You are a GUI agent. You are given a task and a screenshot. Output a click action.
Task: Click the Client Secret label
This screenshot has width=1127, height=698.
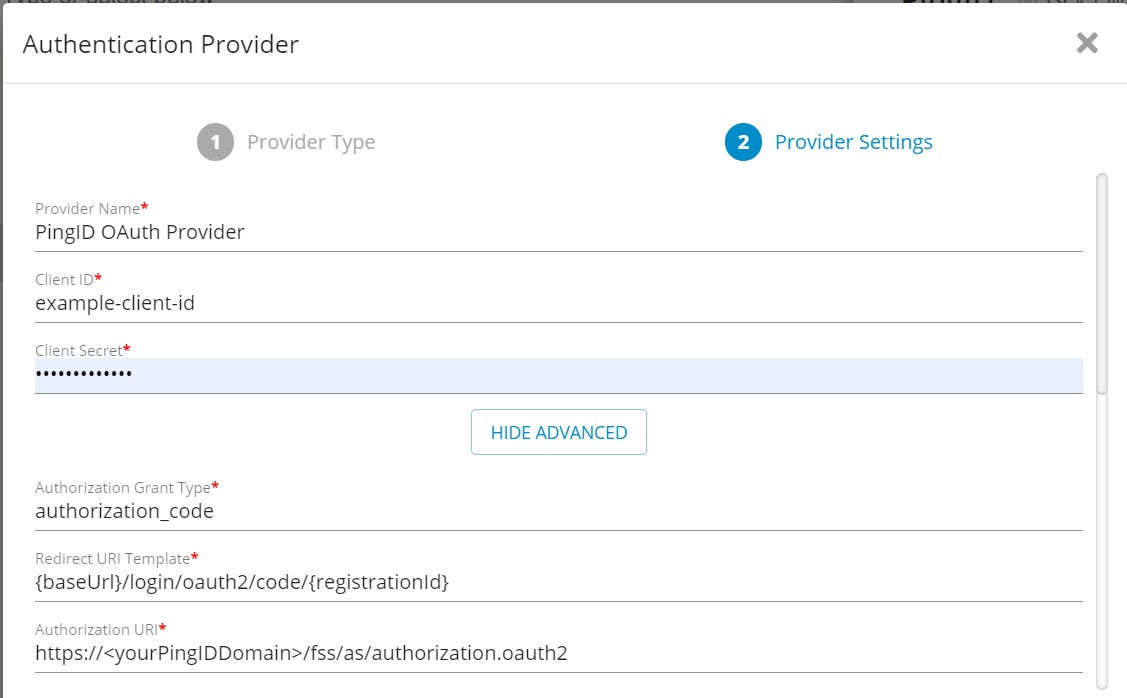click(79, 351)
